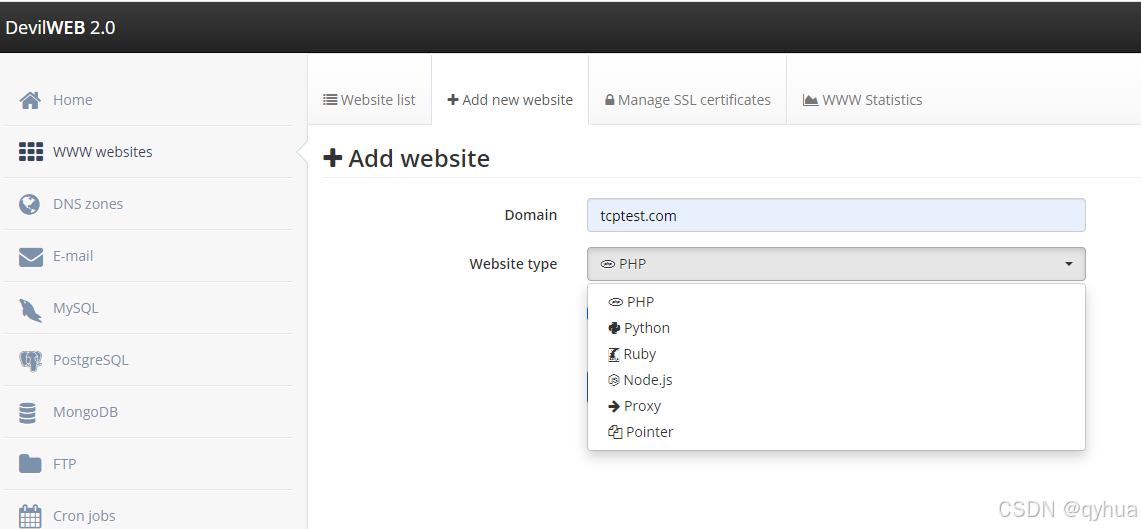The image size is (1141, 529).
Task: Click the Home house icon in sidebar
Action: click(x=31, y=100)
